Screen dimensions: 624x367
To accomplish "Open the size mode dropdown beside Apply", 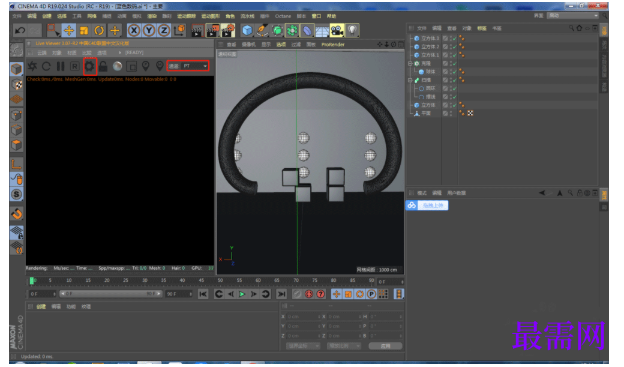I will pyautogui.click(x=344, y=346).
